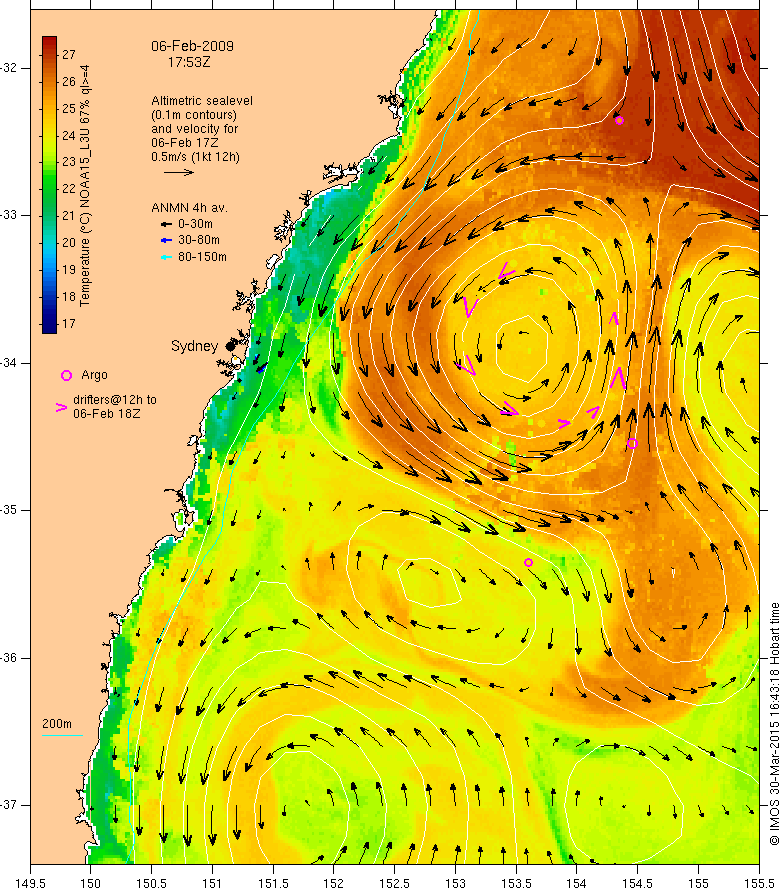Screen dimensions: 780x890
Task: Click the latitude axis label "-33"
Action: pyautogui.click(x=9, y=215)
